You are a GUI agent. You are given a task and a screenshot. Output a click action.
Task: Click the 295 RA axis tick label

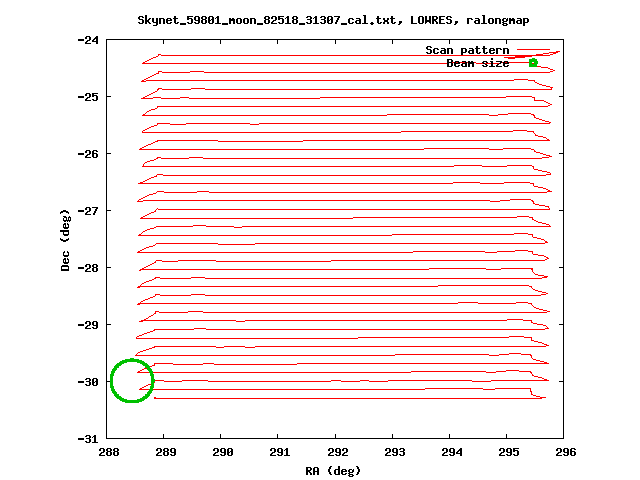click(509, 452)
